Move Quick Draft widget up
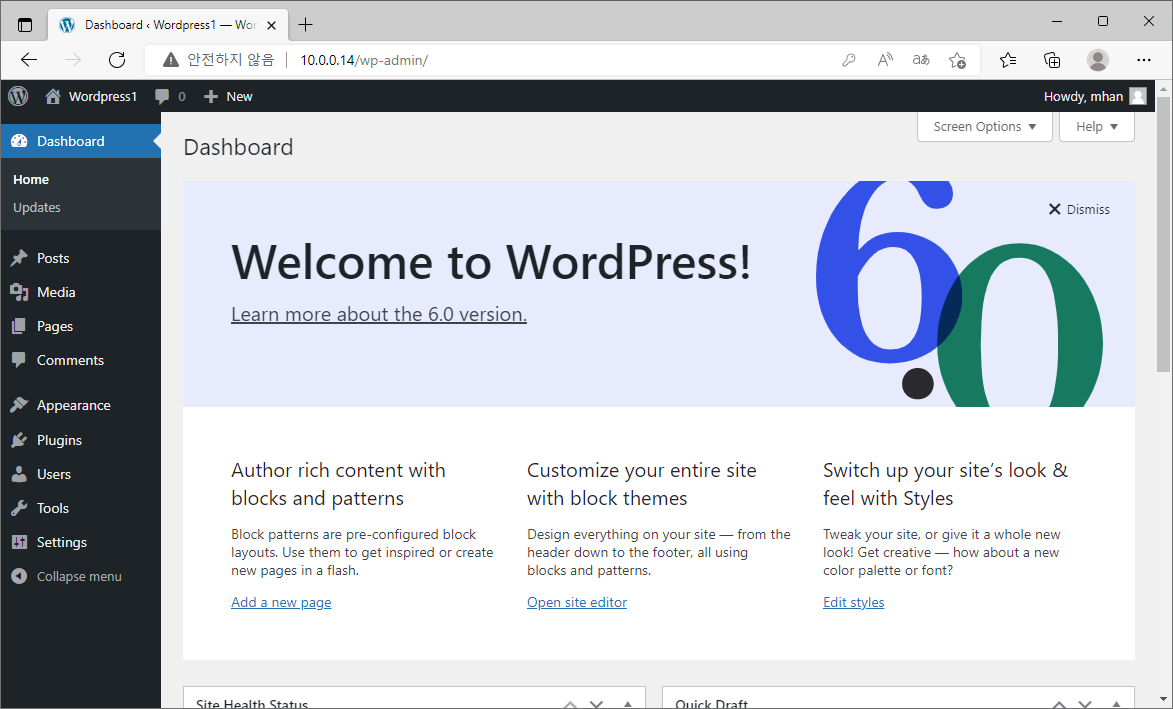The height and width of the screenshot is (709, 1173). [x=1059, y=704]
